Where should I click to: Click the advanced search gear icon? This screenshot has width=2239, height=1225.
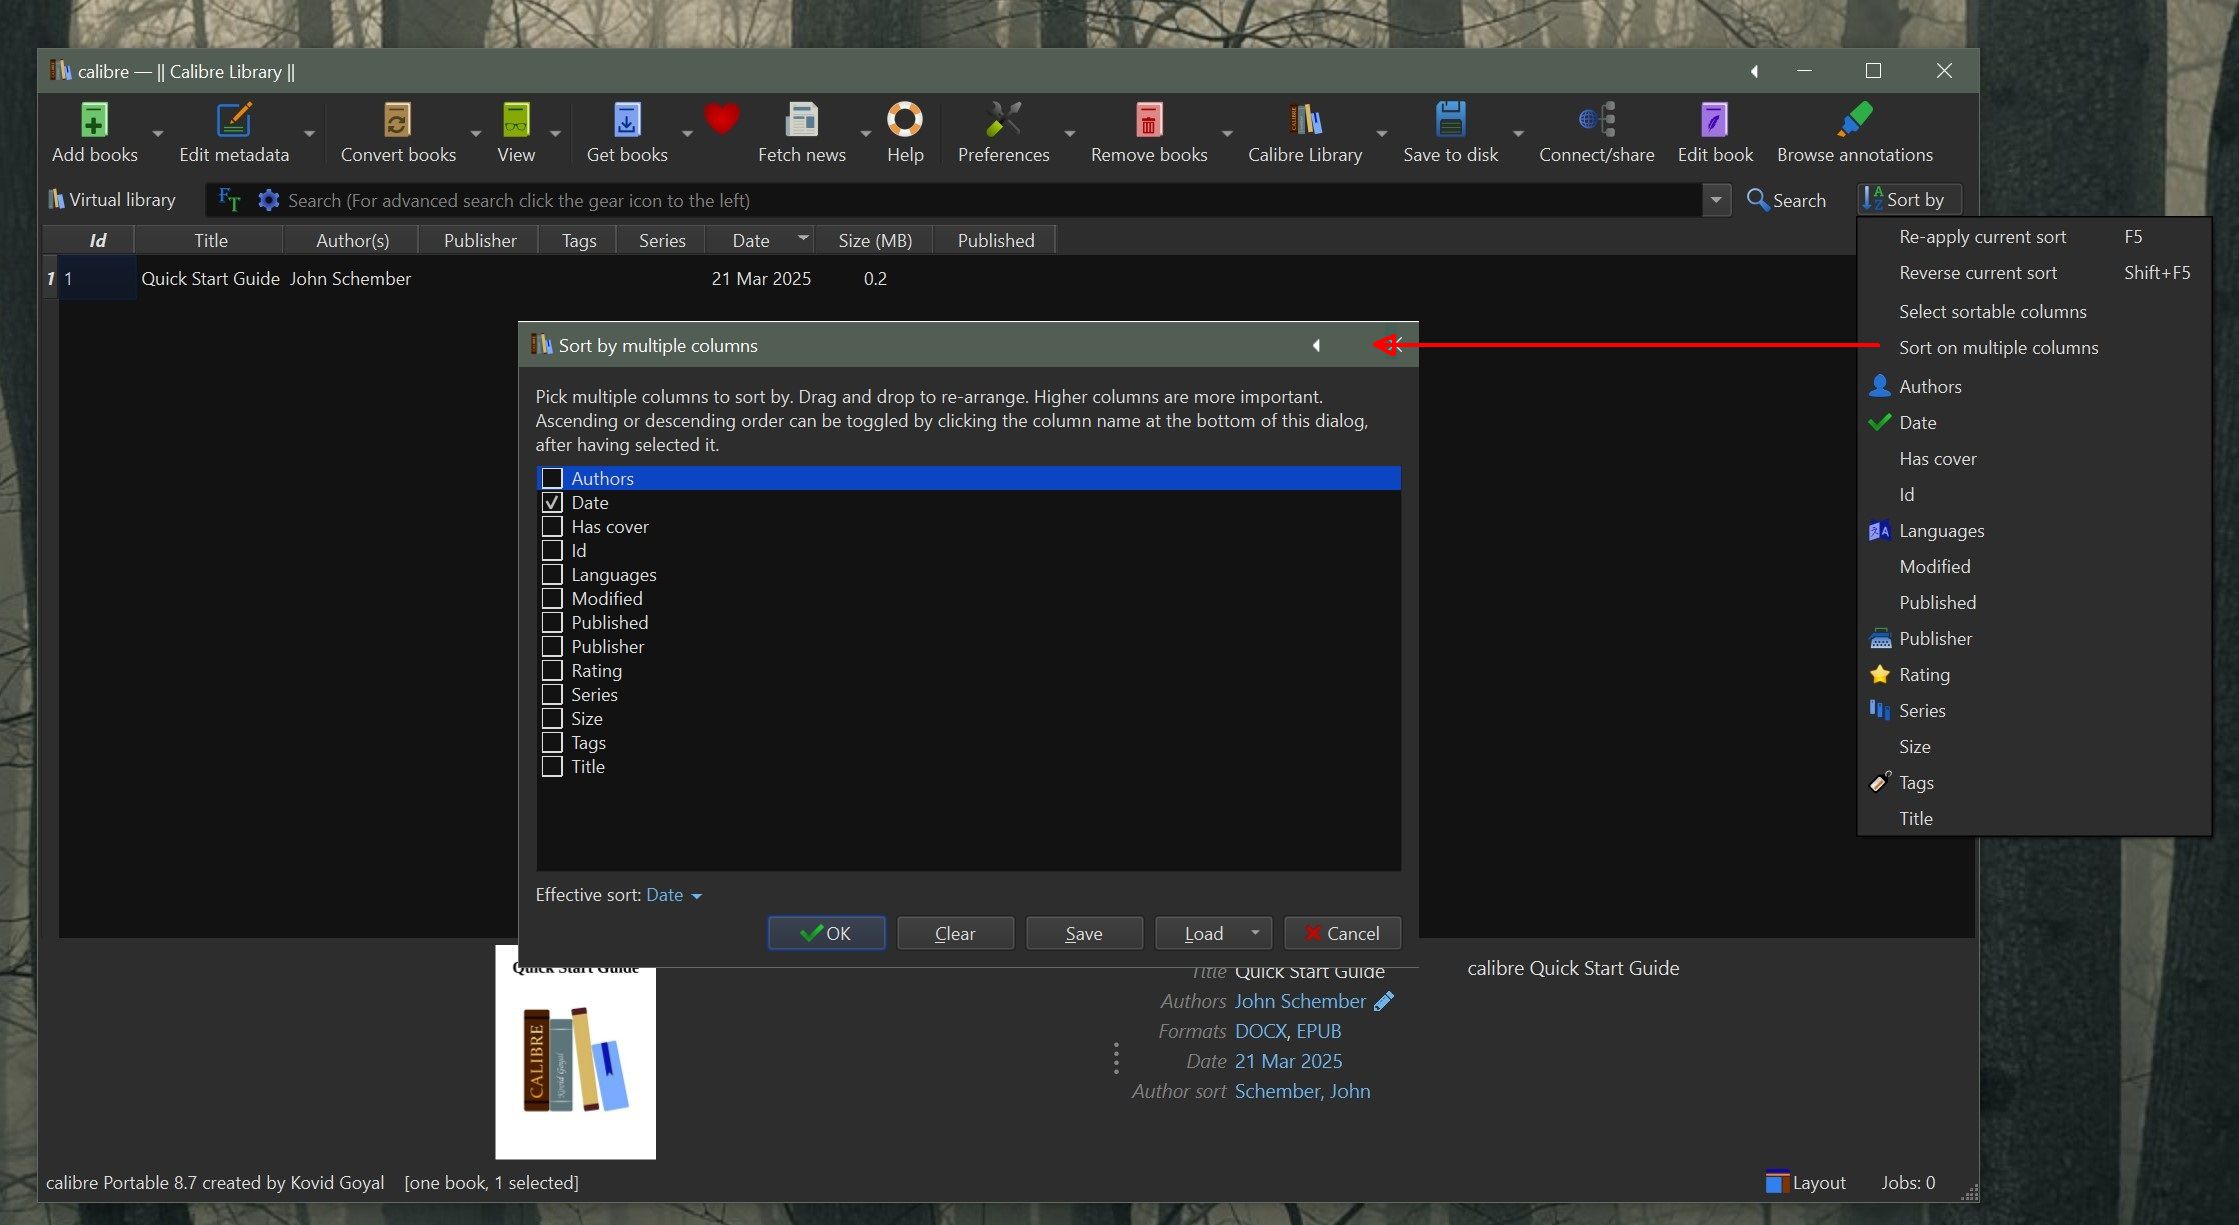(268, 200)
